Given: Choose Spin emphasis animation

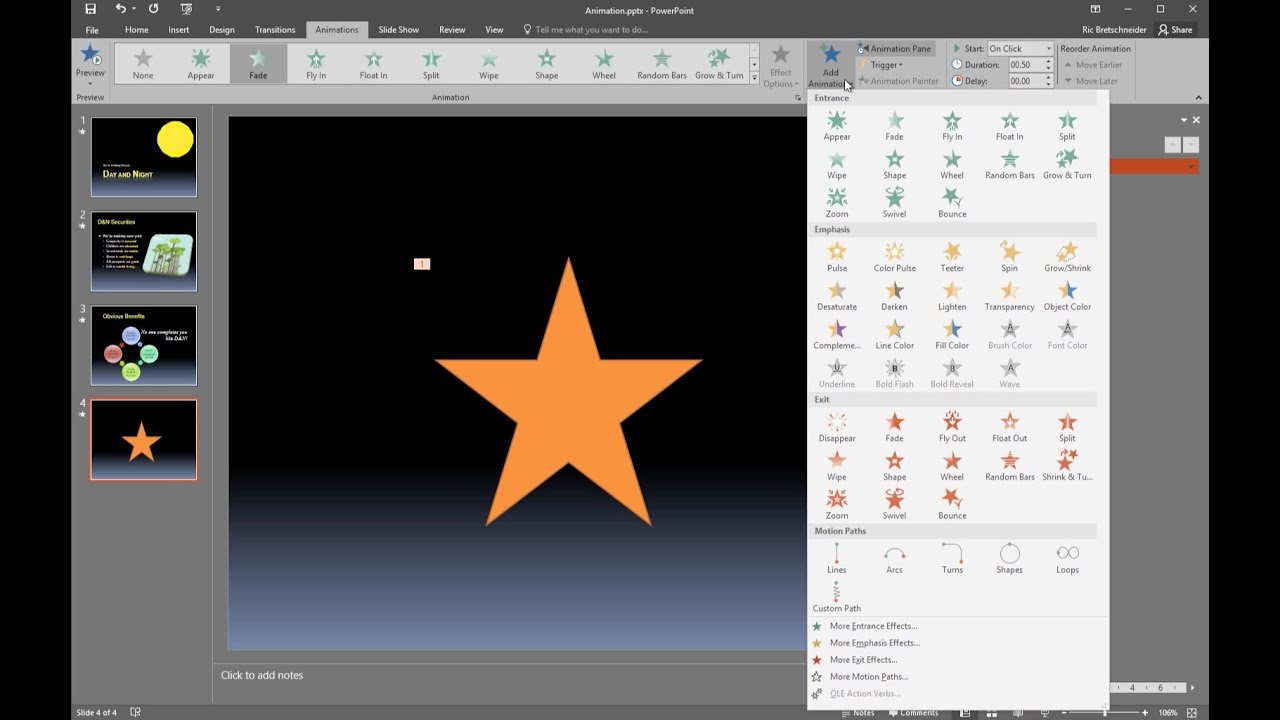Looking at the screenshot, I should [x=1010, y=257].
